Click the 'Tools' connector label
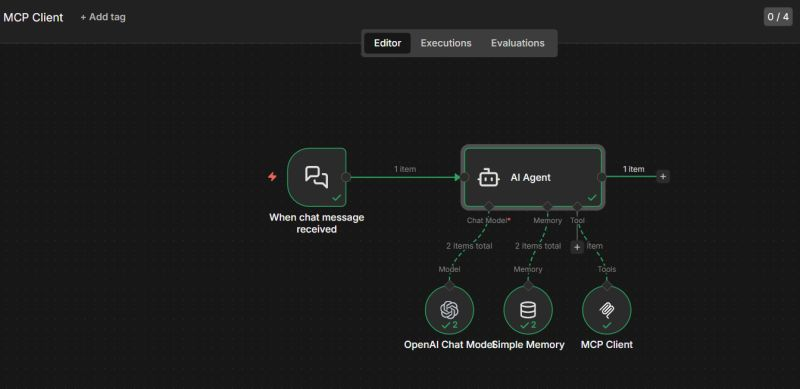Viewport: 800px width, 389px height. click(607, 269)
